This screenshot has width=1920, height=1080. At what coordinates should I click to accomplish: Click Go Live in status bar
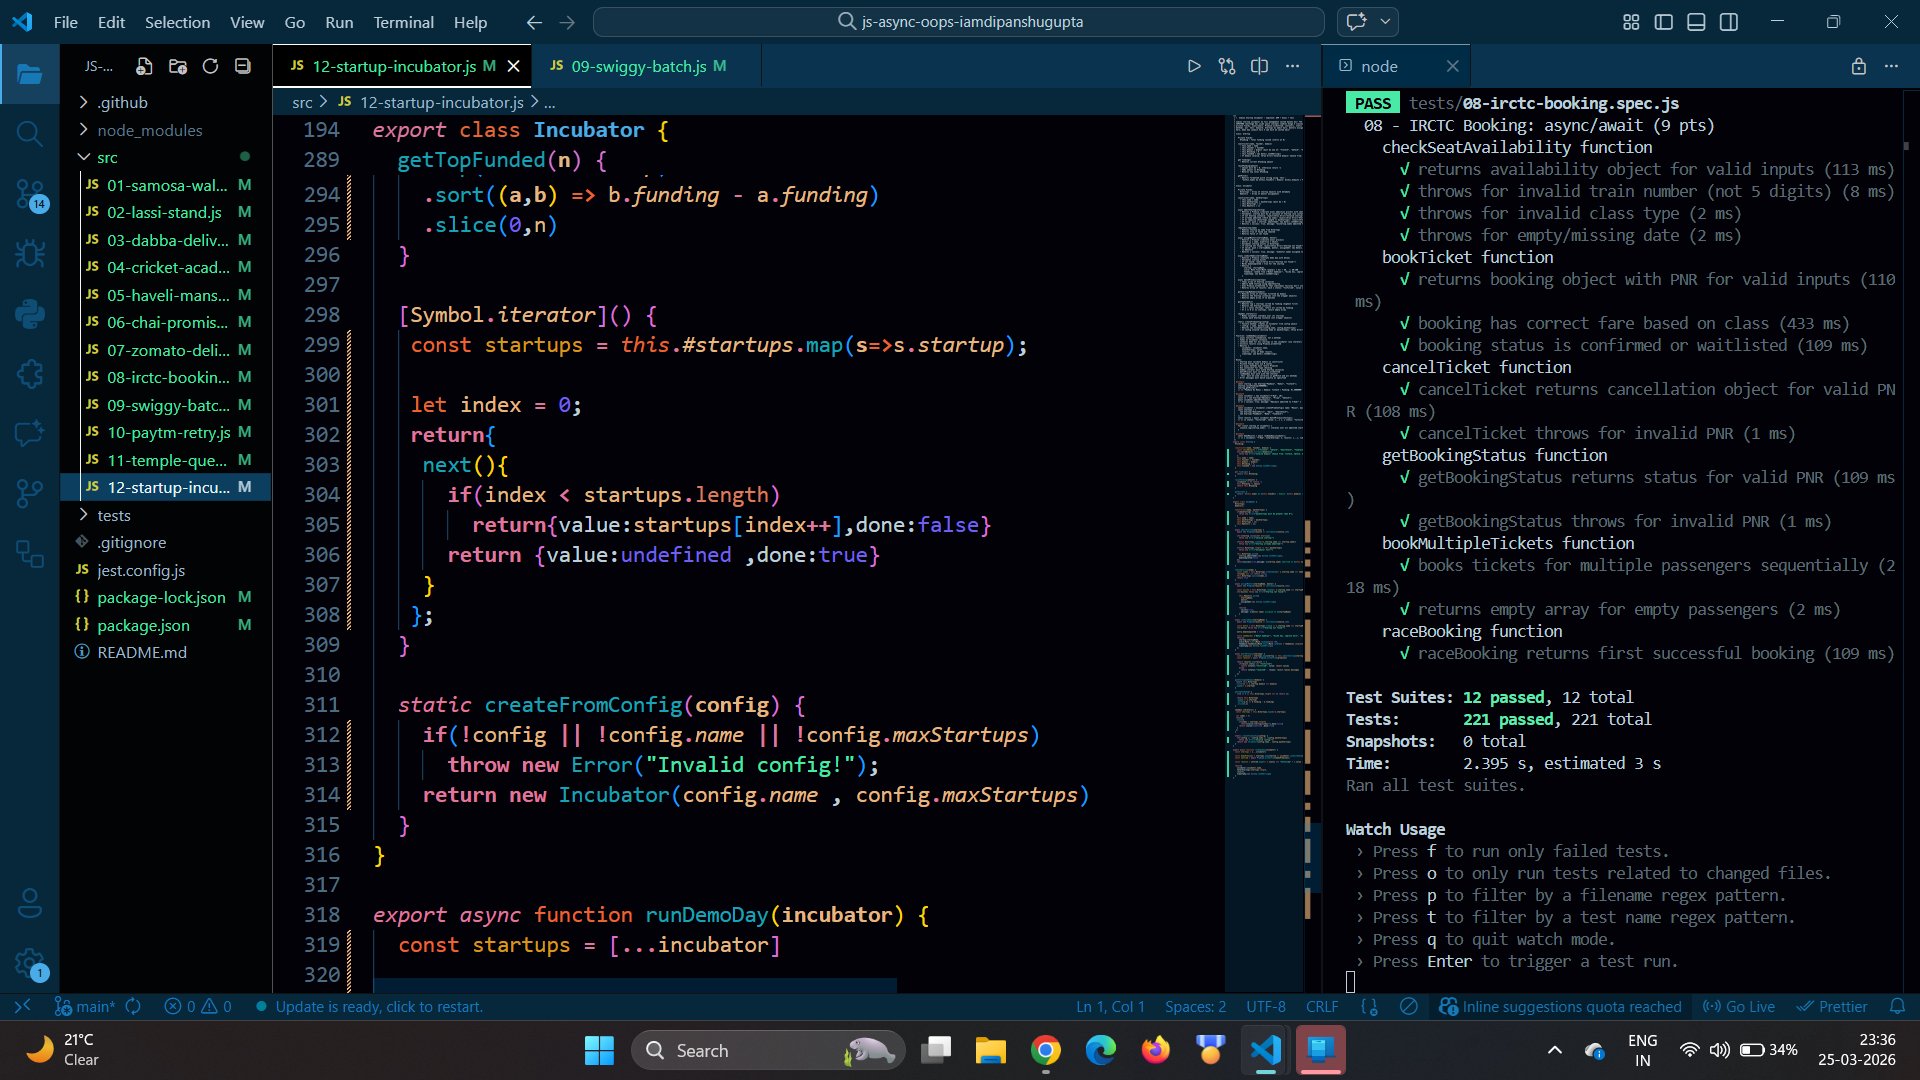[1739, 1006]
